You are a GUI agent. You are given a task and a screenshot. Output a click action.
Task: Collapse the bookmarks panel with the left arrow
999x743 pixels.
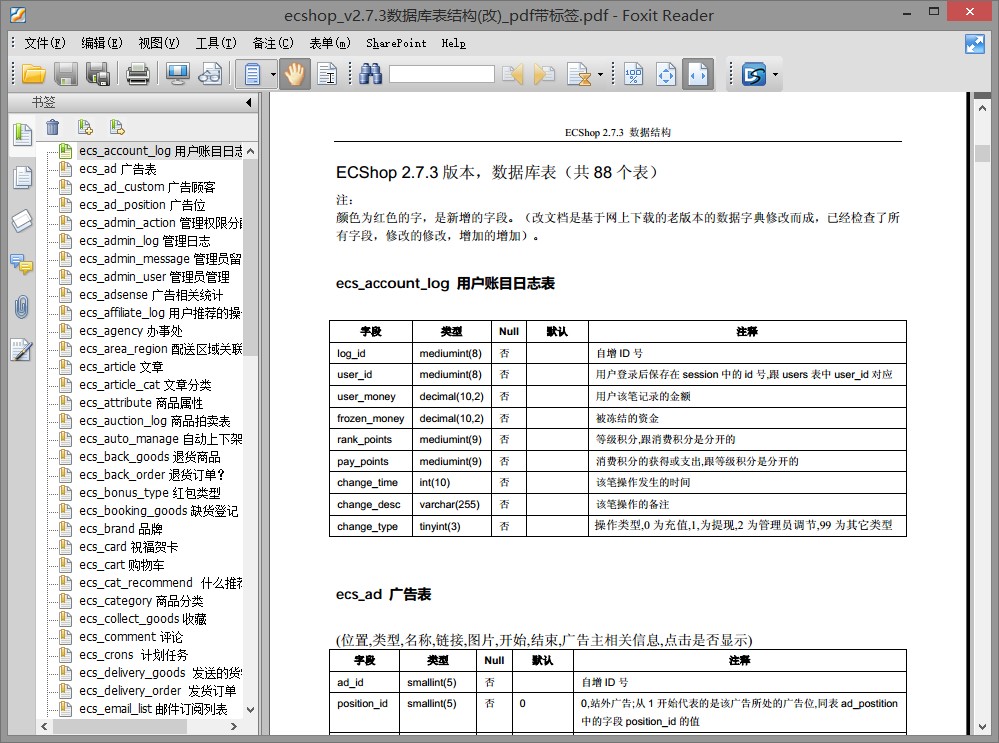[x=248, y=102]
